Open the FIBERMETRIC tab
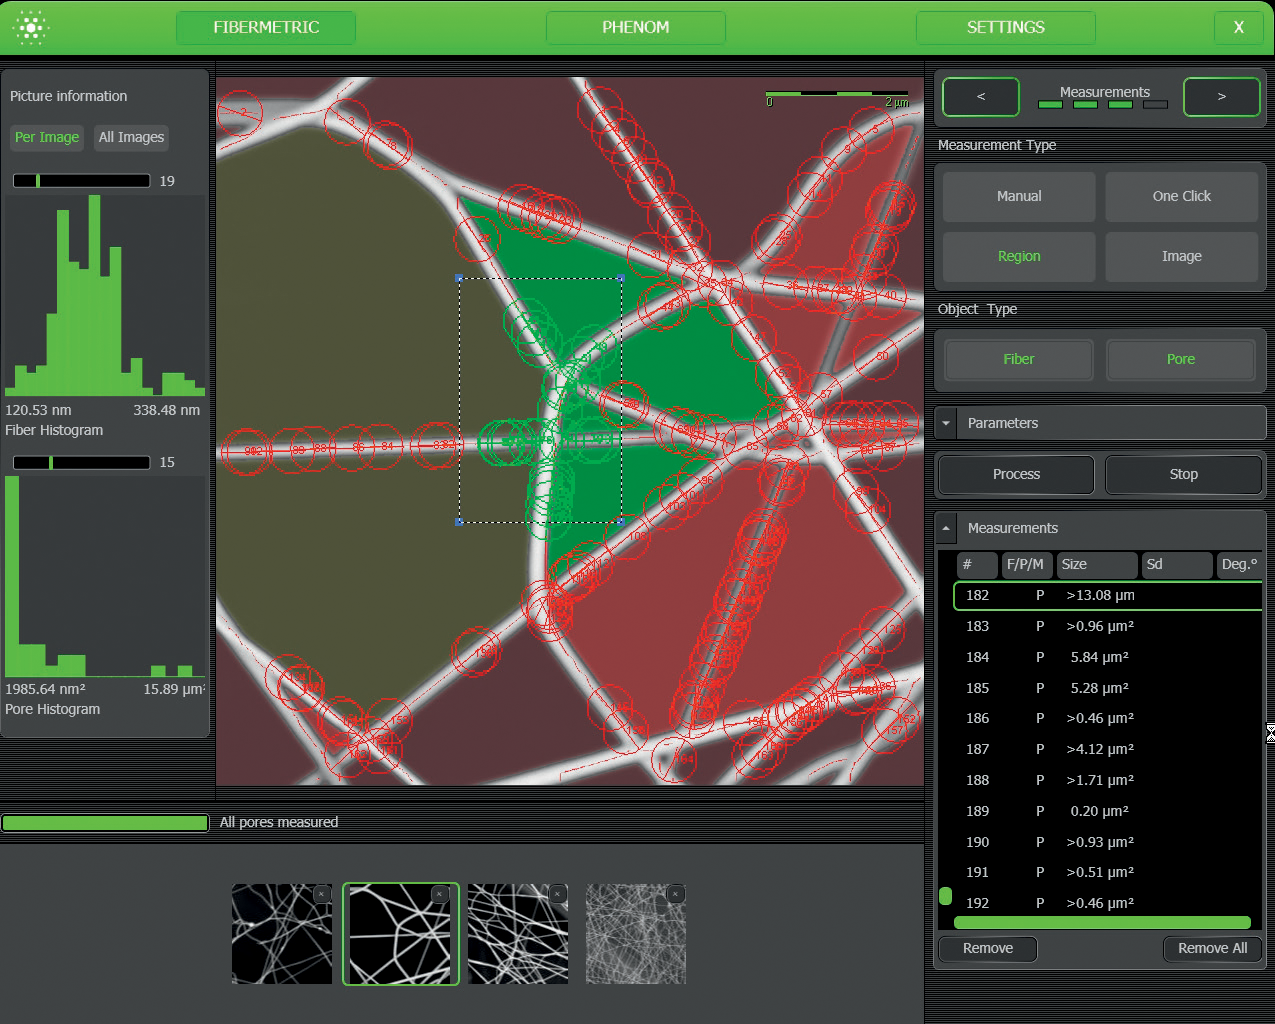This screenshot has width=1275, height=1024. pyautogui.click(x=266, y=28)
